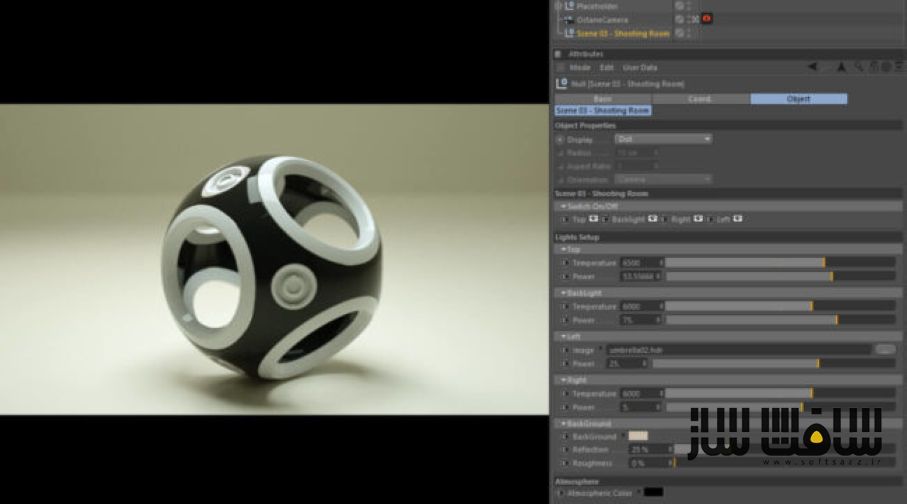Click the BackLight Power slider

(780, 320)
